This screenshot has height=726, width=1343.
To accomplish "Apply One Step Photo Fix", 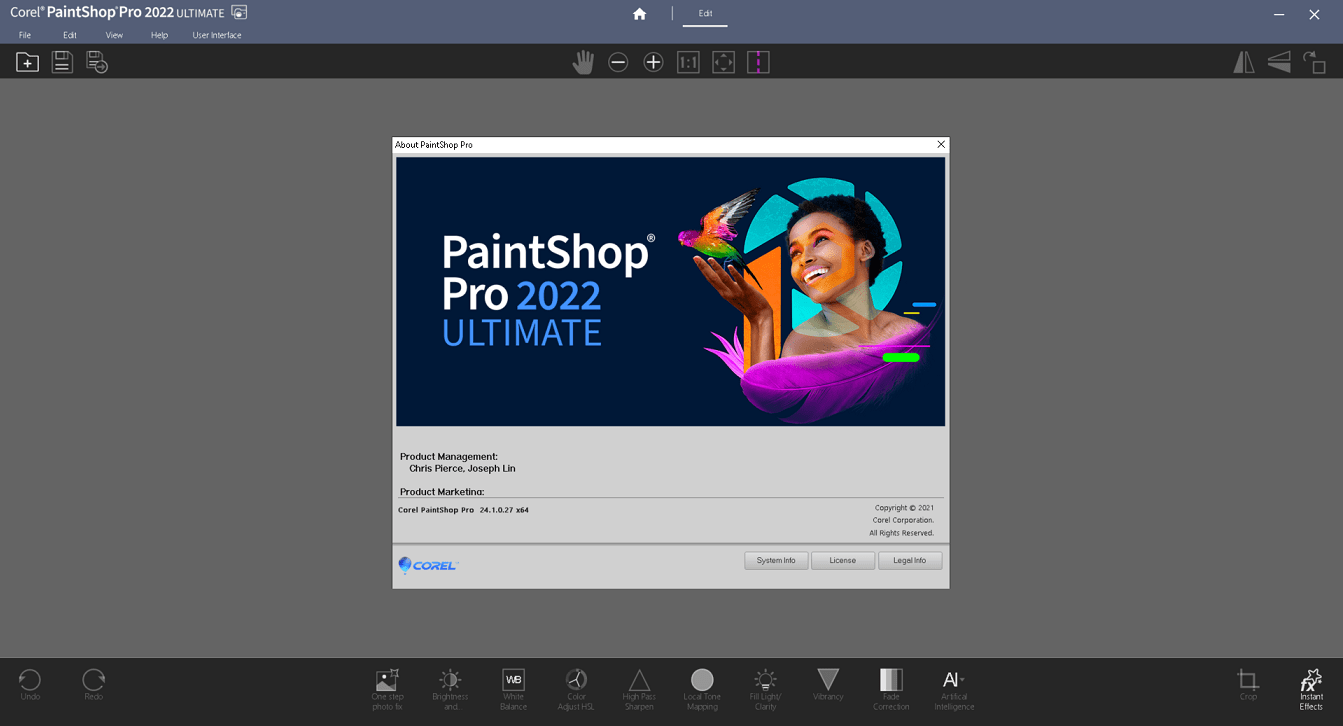I will click(x=387, y=690).
